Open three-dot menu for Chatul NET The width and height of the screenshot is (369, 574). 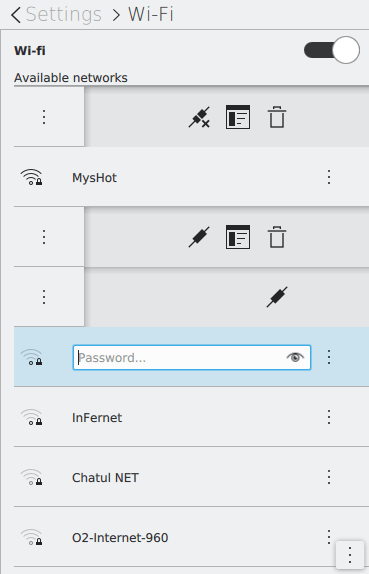[x=329, y=477]
